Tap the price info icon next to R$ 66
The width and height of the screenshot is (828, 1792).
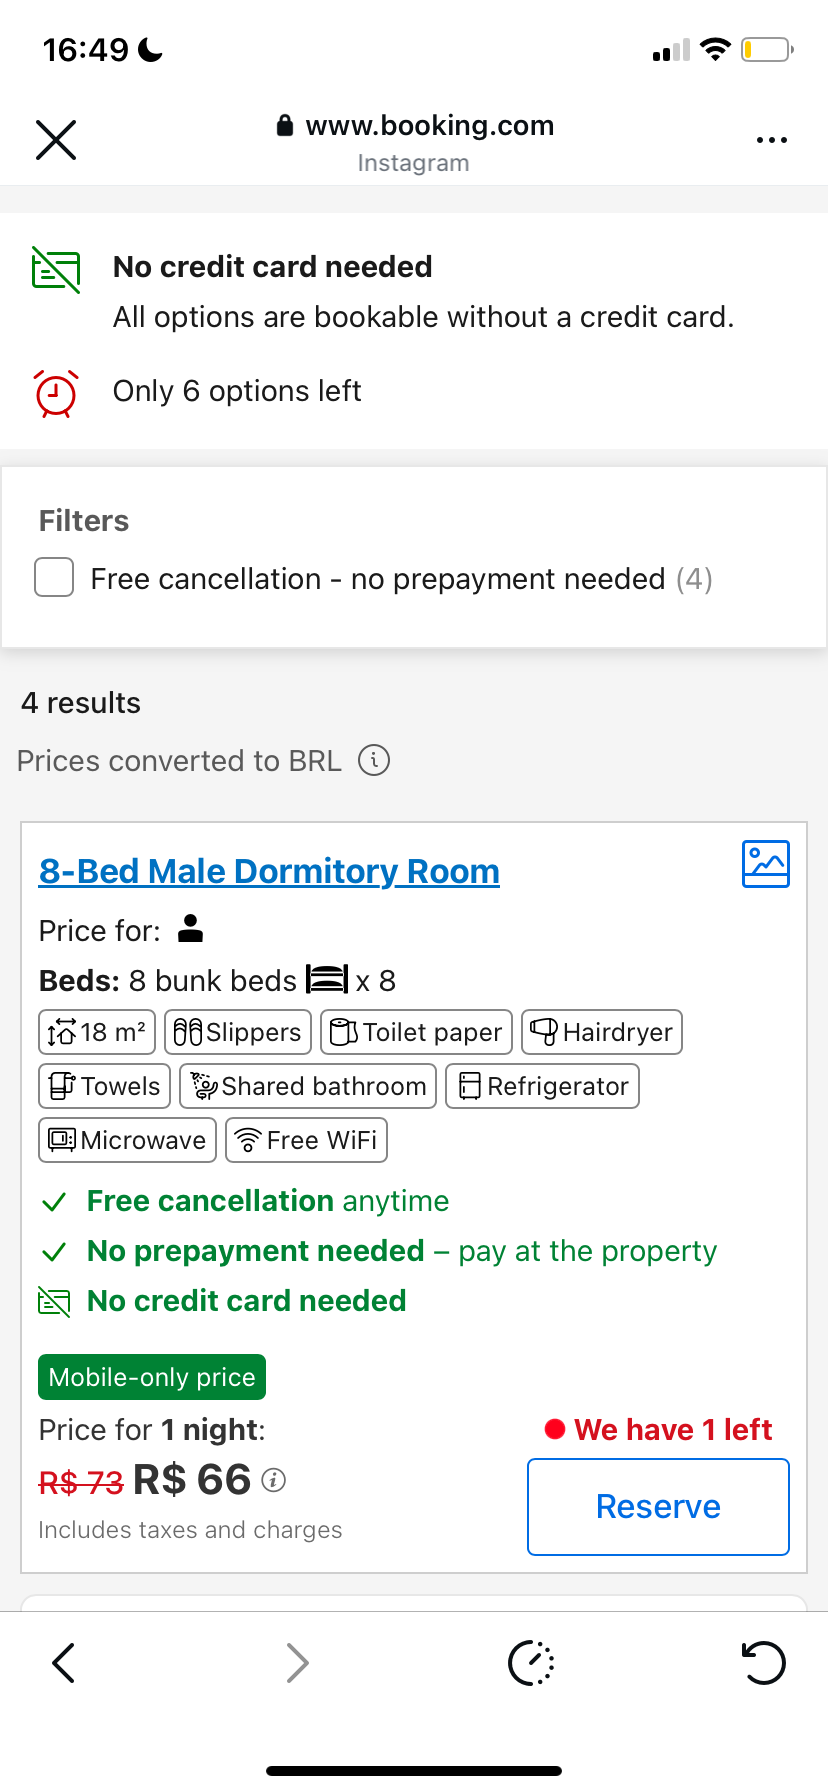tap(274, 1480)
